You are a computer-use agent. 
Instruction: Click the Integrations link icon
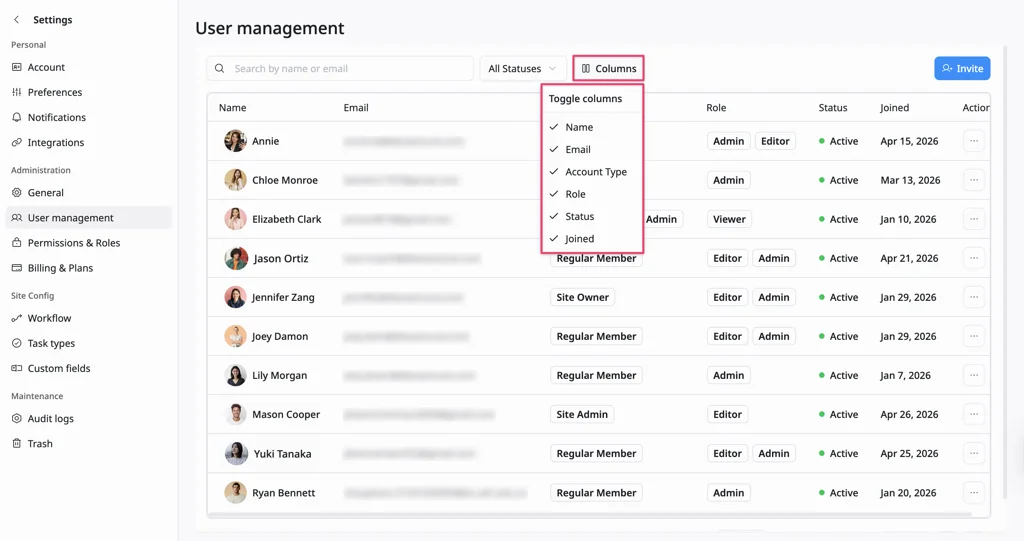17,142
